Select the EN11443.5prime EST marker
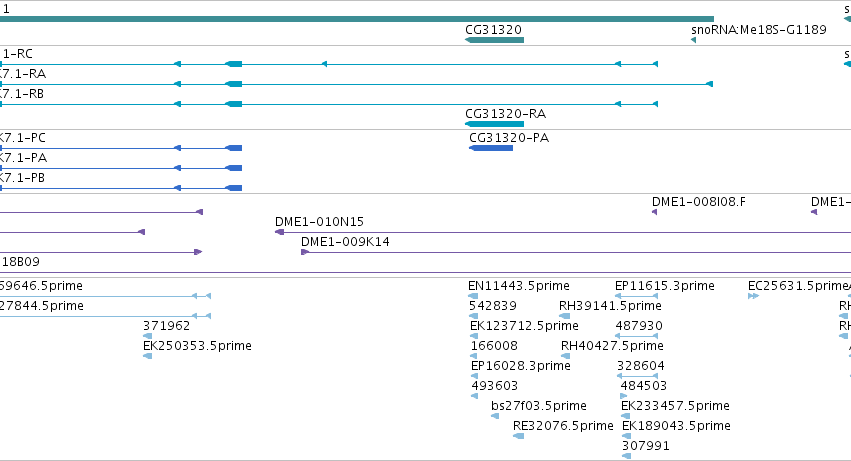Viewport: 851px width, 461px height. pyautogui.click(x=473, y=296)
